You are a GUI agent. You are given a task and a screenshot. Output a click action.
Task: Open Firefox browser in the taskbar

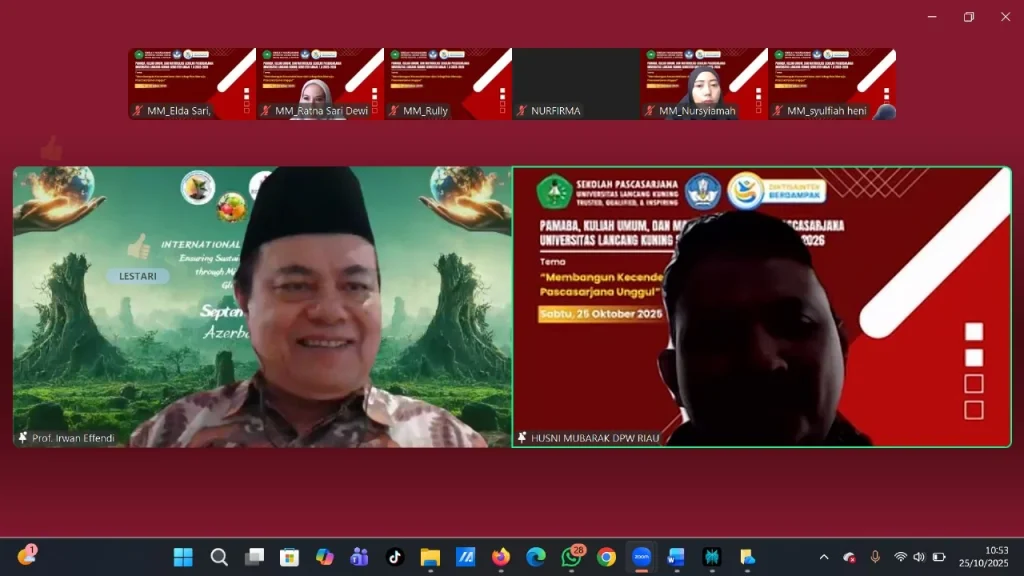click(x=501, y=557)
